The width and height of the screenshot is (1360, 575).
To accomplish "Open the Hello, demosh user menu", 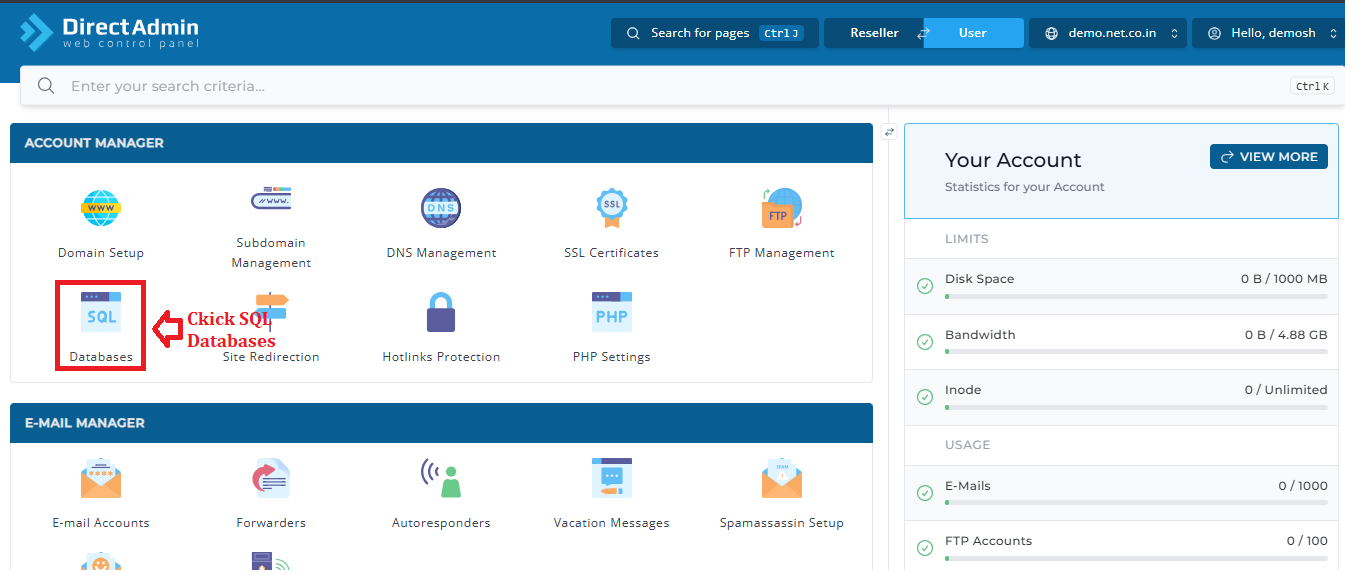I will pos(1268,33).
